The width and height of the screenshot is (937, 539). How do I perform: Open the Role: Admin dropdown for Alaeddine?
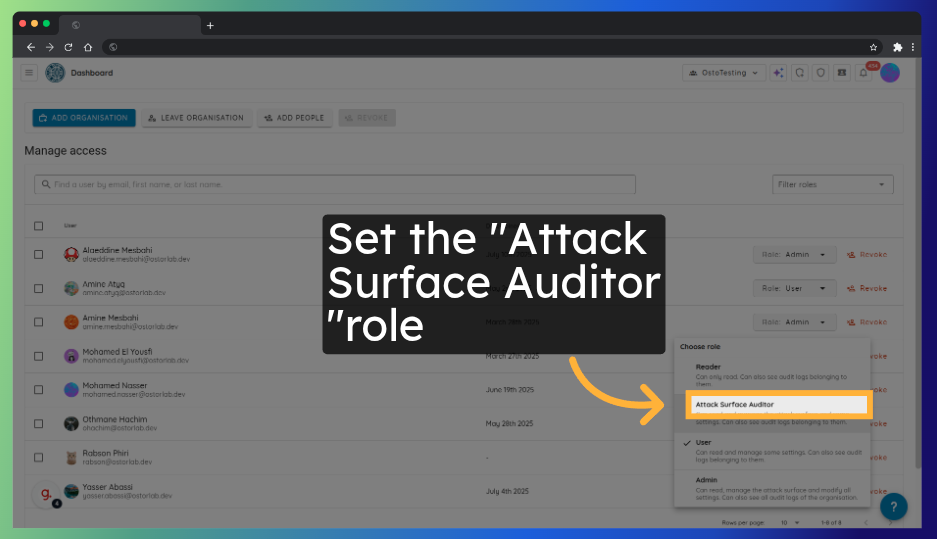794,255
